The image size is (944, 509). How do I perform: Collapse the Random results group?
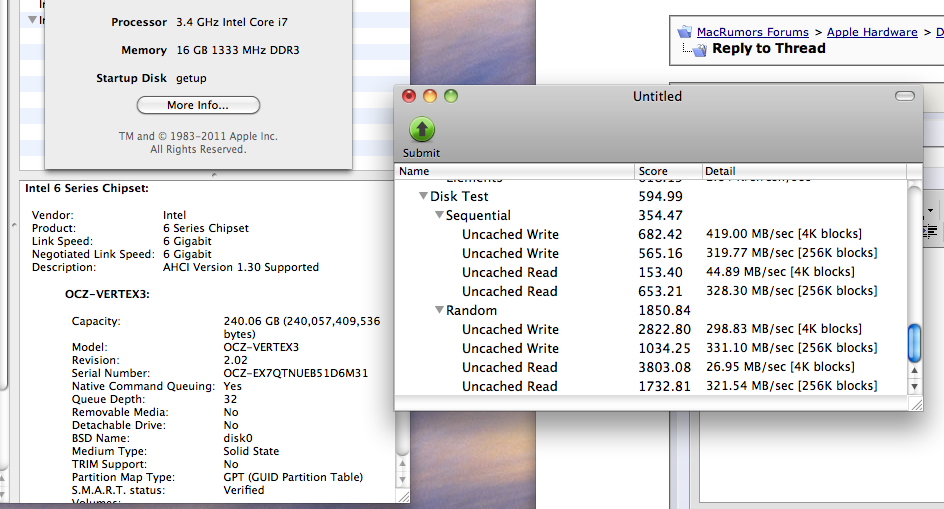(439, 310)
